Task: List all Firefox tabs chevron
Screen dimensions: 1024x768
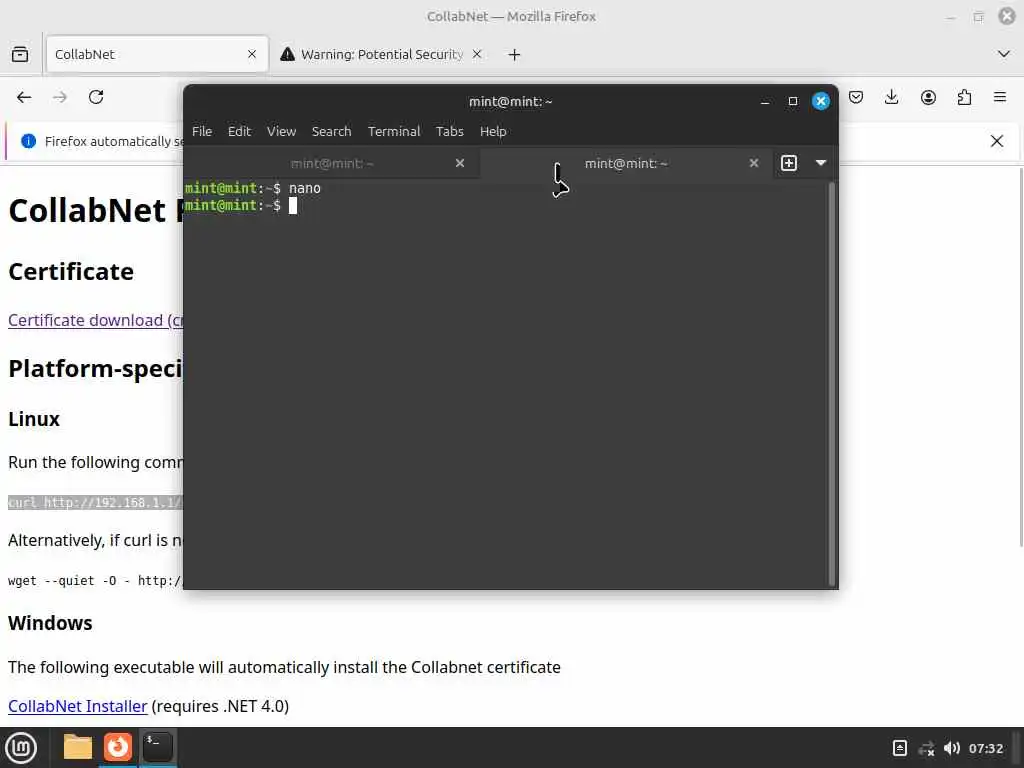Action: pos(1004,54)
